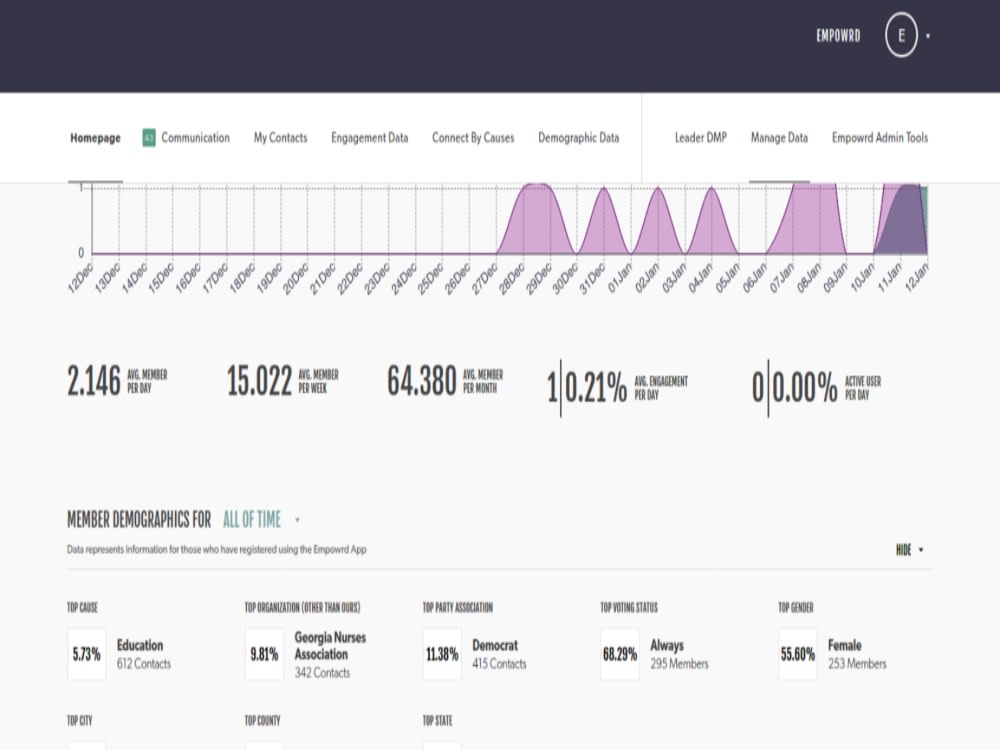The image size is (1000, 750).
Task: Select the Female gender label
Action: 844,645
